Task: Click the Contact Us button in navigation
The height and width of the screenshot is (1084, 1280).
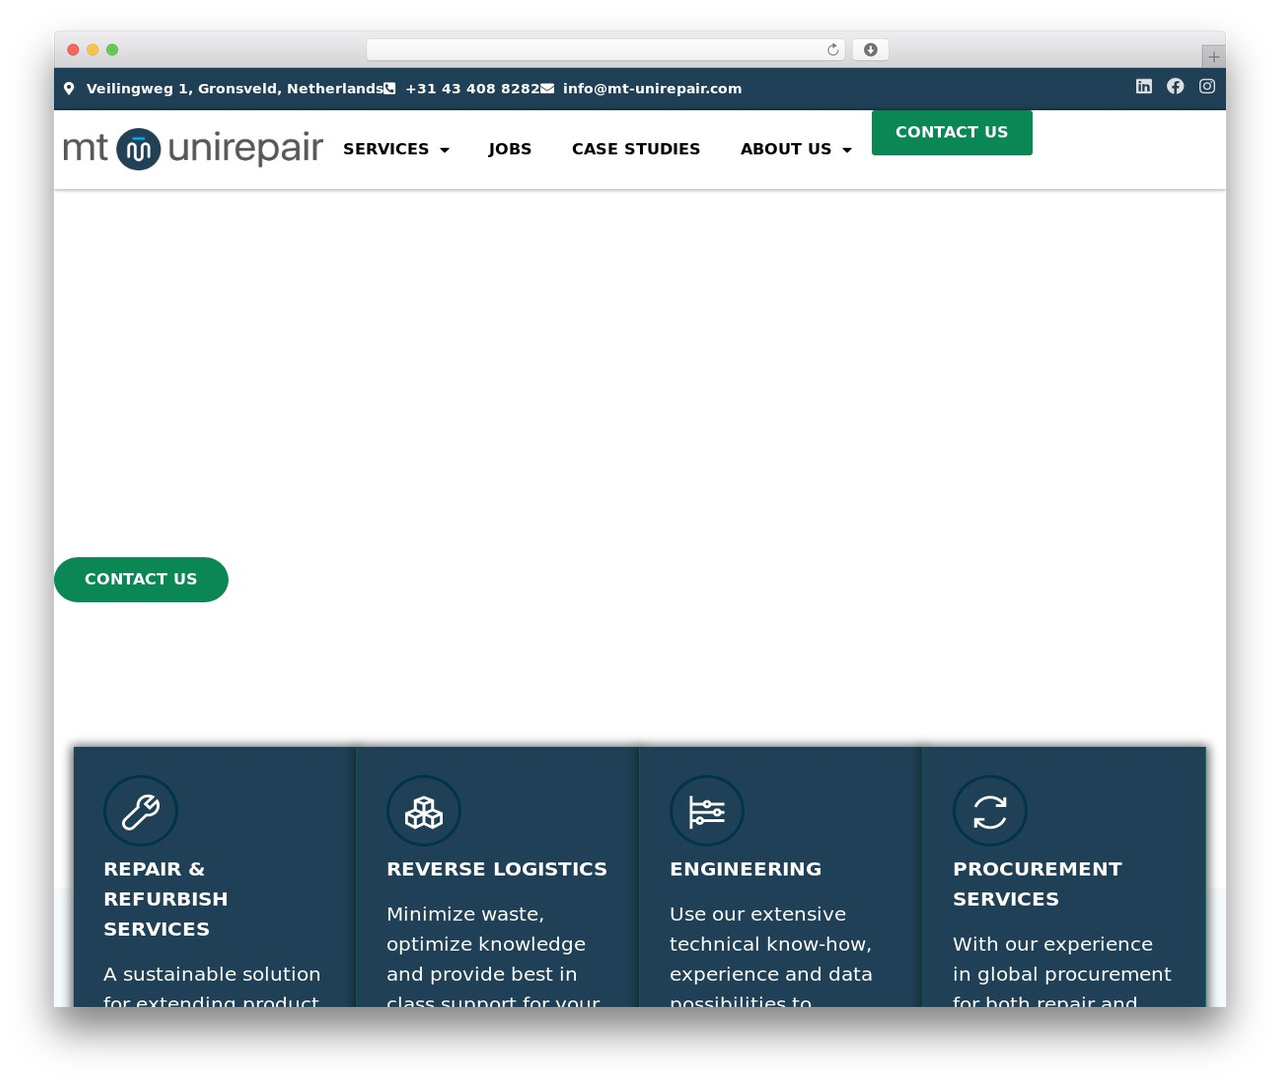Action: [x=952, y=132]
